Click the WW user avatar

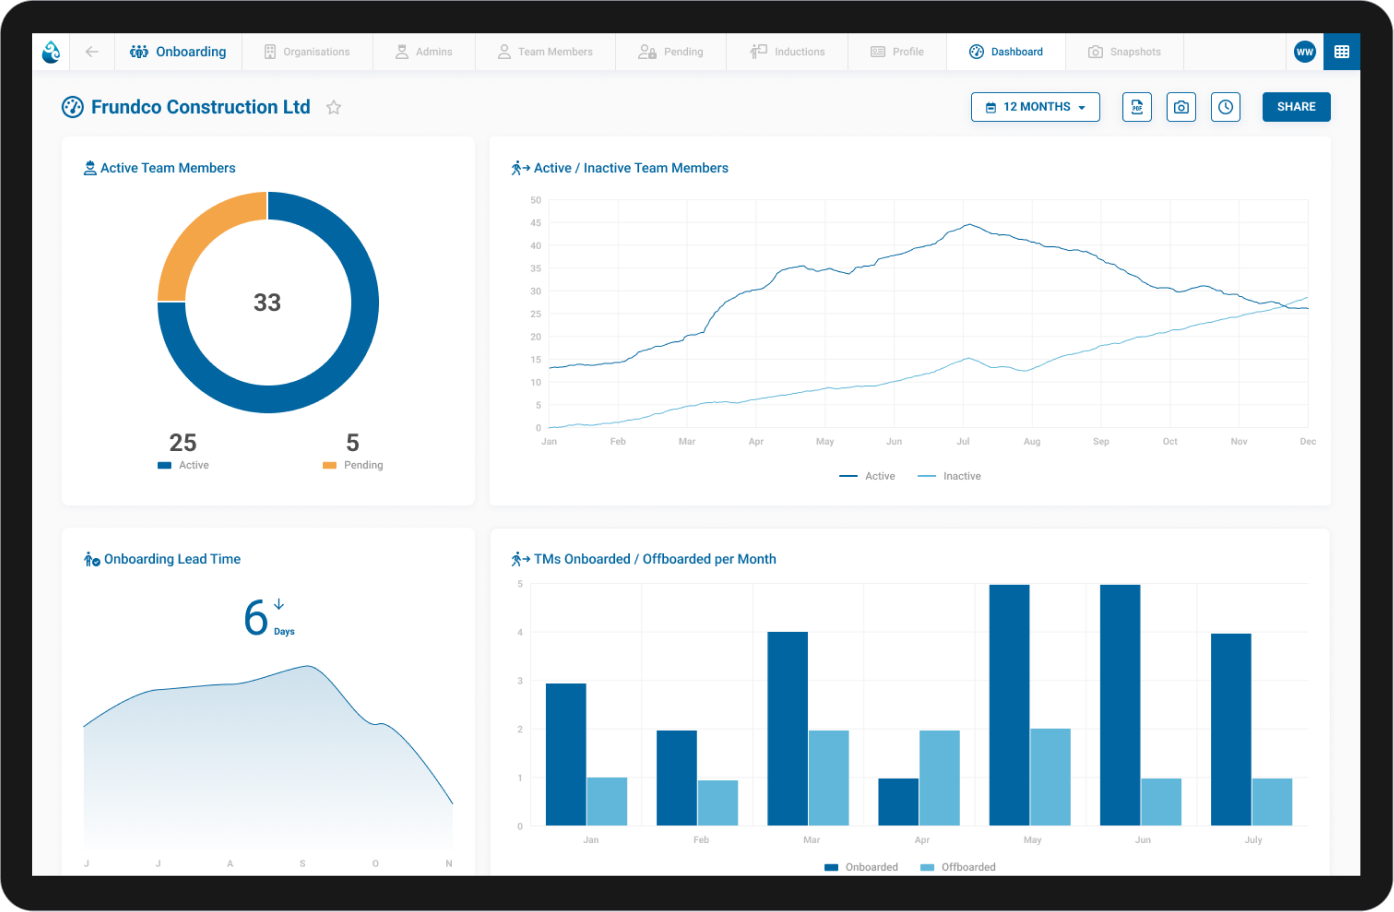(1304, 51)
